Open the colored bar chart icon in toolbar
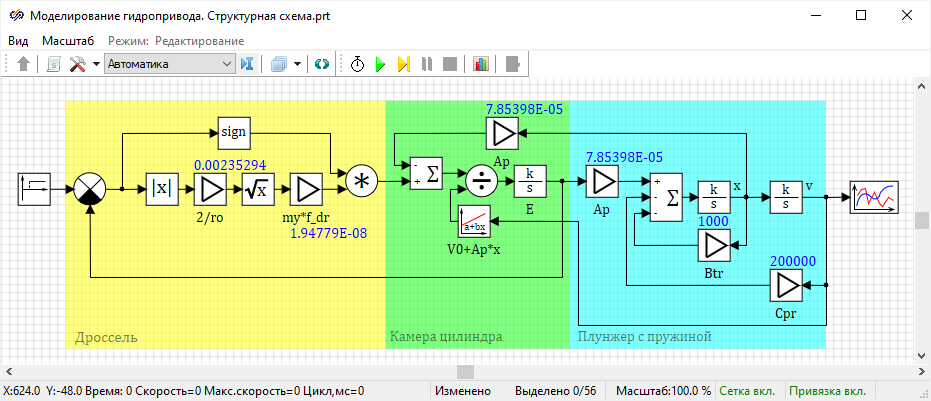 [481, 64]
